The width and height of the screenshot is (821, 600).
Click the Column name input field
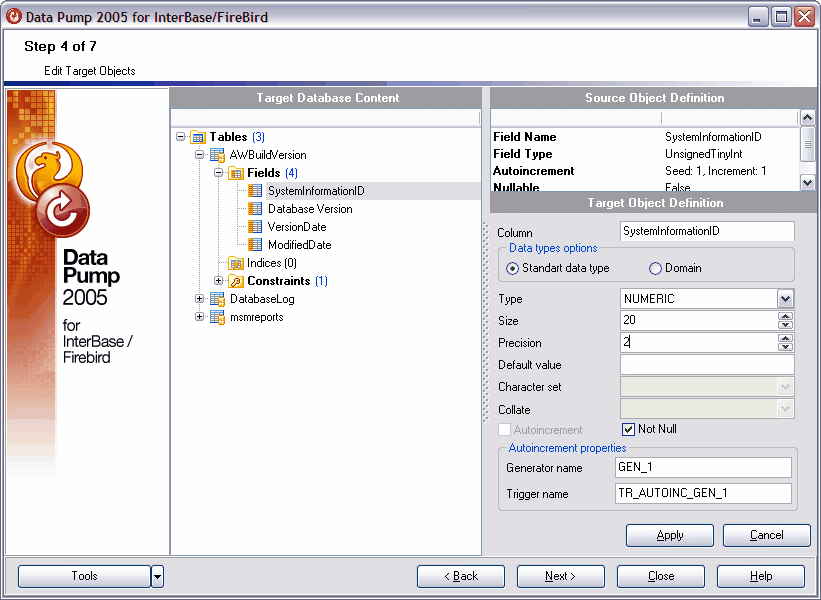pyautogui.click(x=707, y=231)
